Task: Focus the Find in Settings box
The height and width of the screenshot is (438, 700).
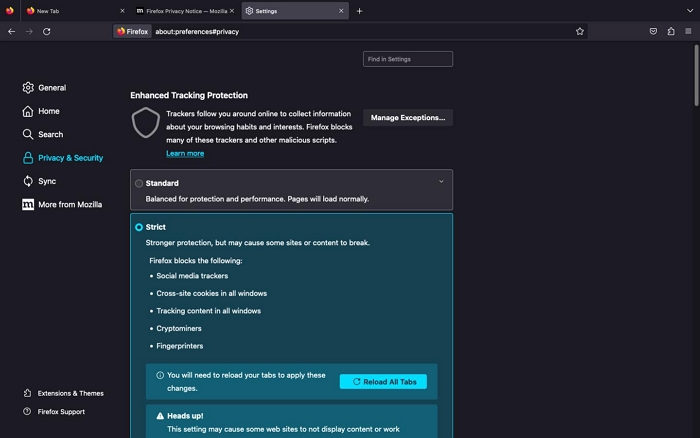Action: click(x=408, y=59)
